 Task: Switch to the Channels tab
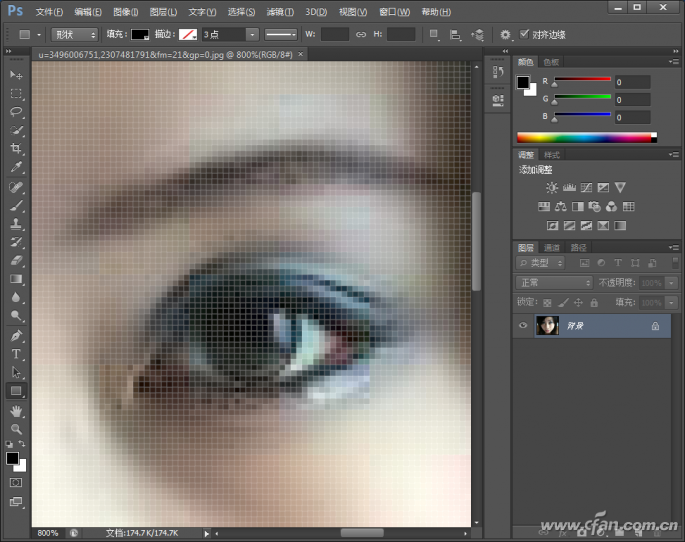pyautogui.click(x=552, y=248)
